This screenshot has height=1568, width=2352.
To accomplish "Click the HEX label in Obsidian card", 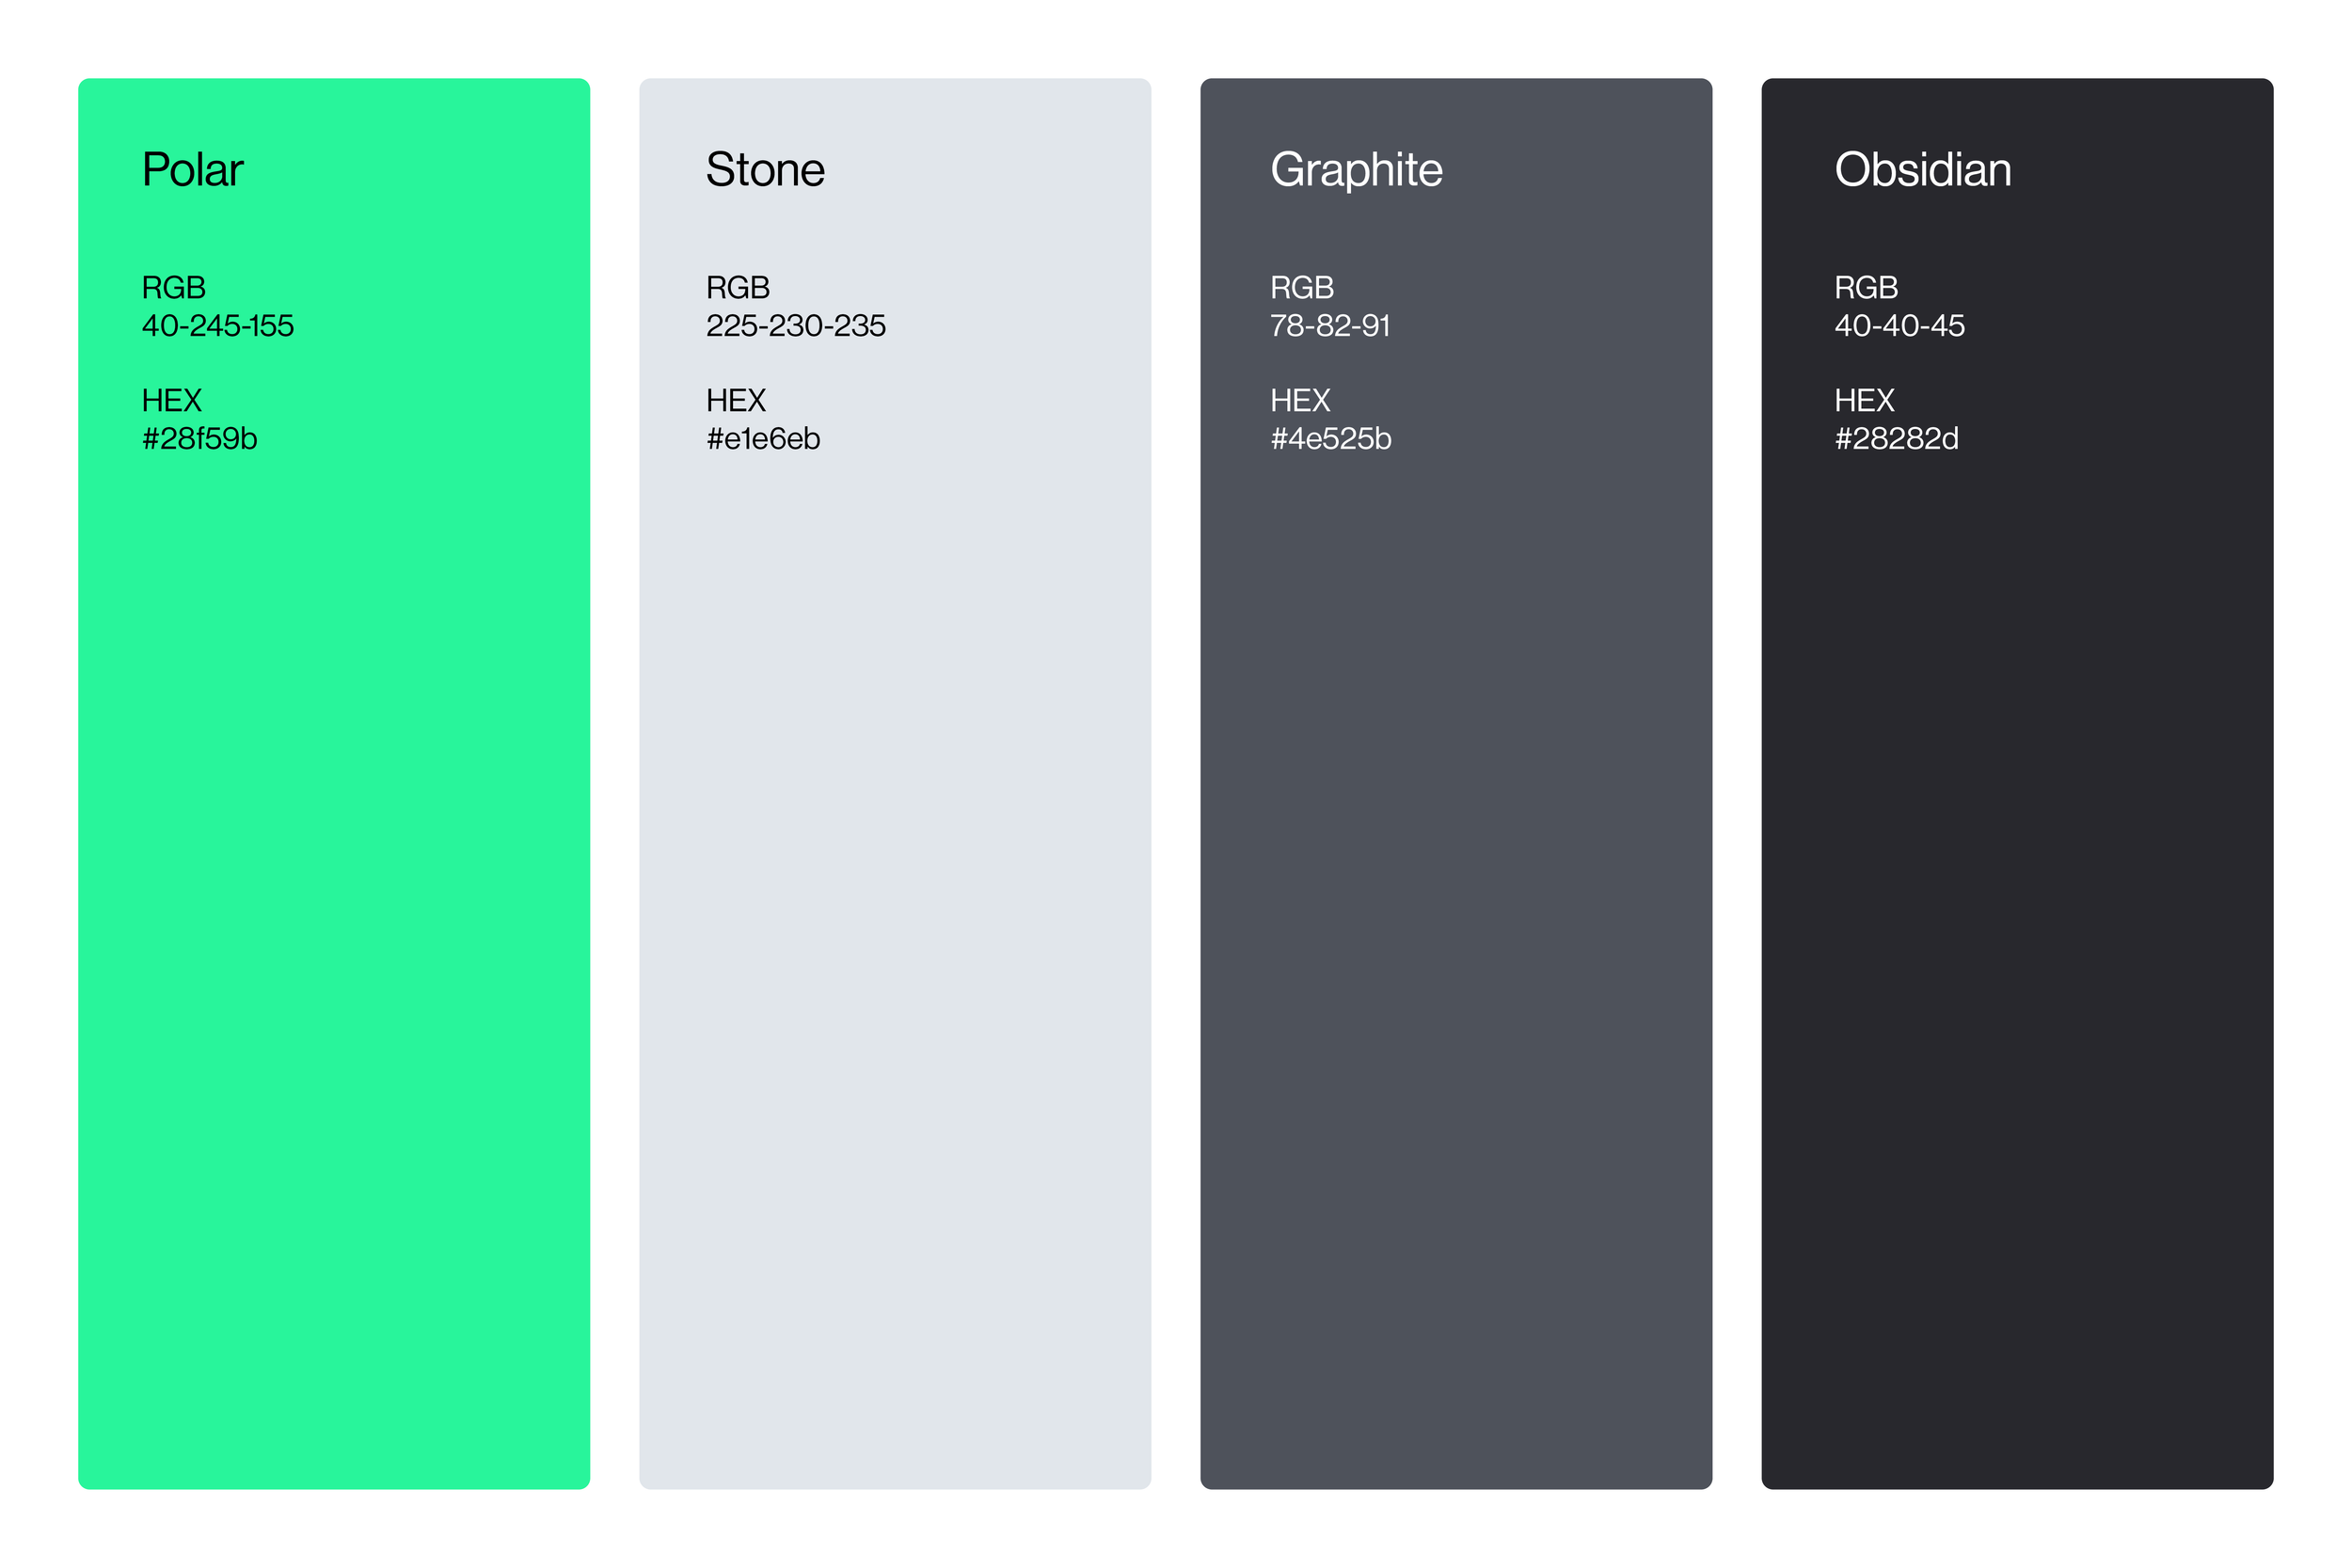I will point(1864,401).
